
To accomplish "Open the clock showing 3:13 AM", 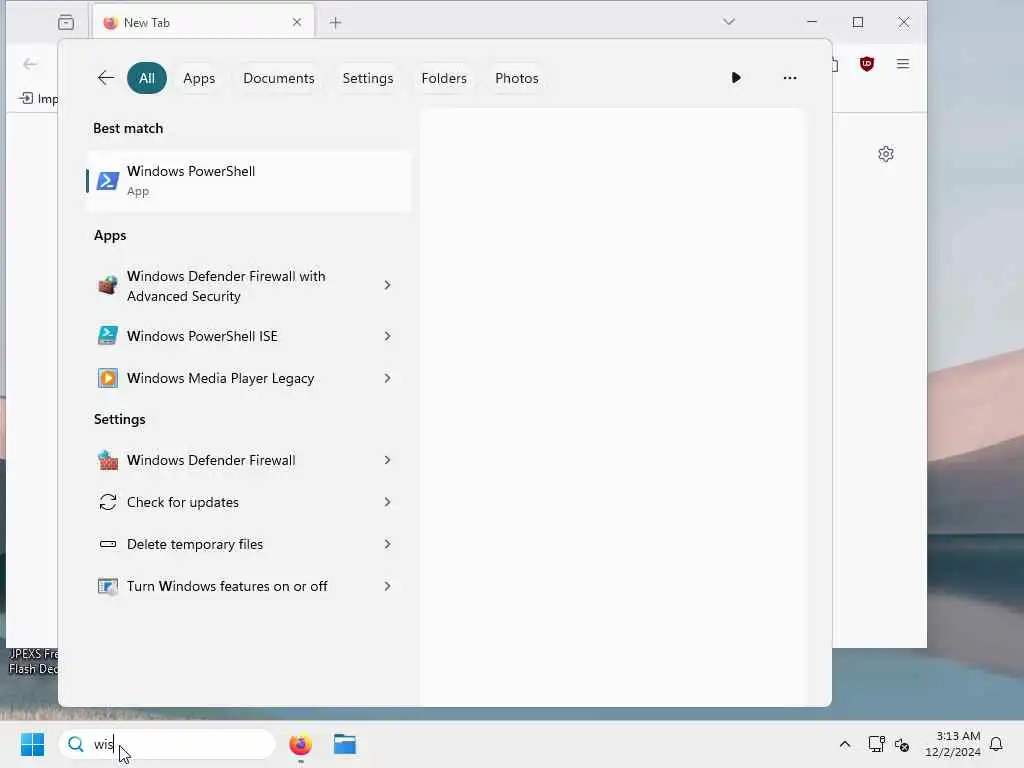I will point(952,744).
